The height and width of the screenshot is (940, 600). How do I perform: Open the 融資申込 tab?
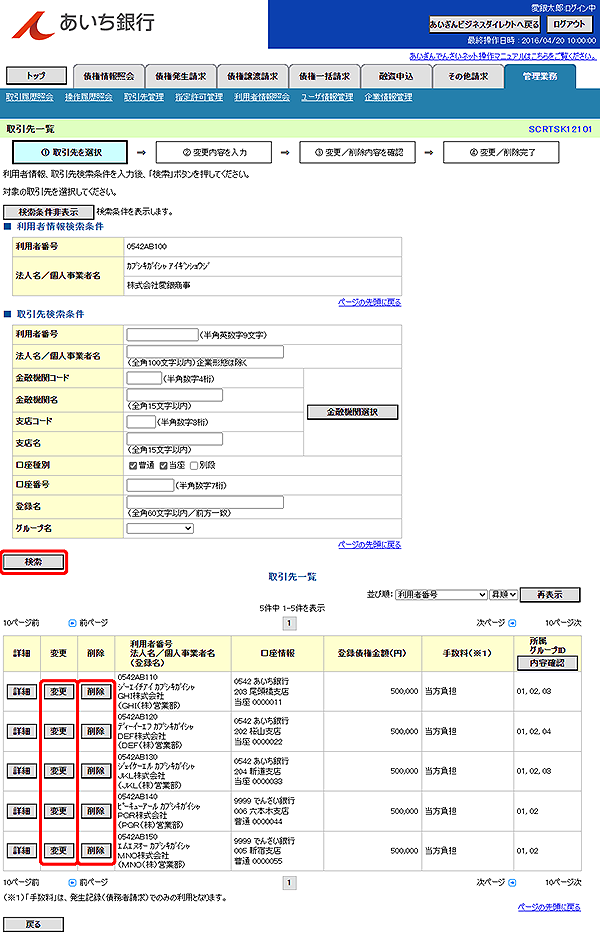396,76
